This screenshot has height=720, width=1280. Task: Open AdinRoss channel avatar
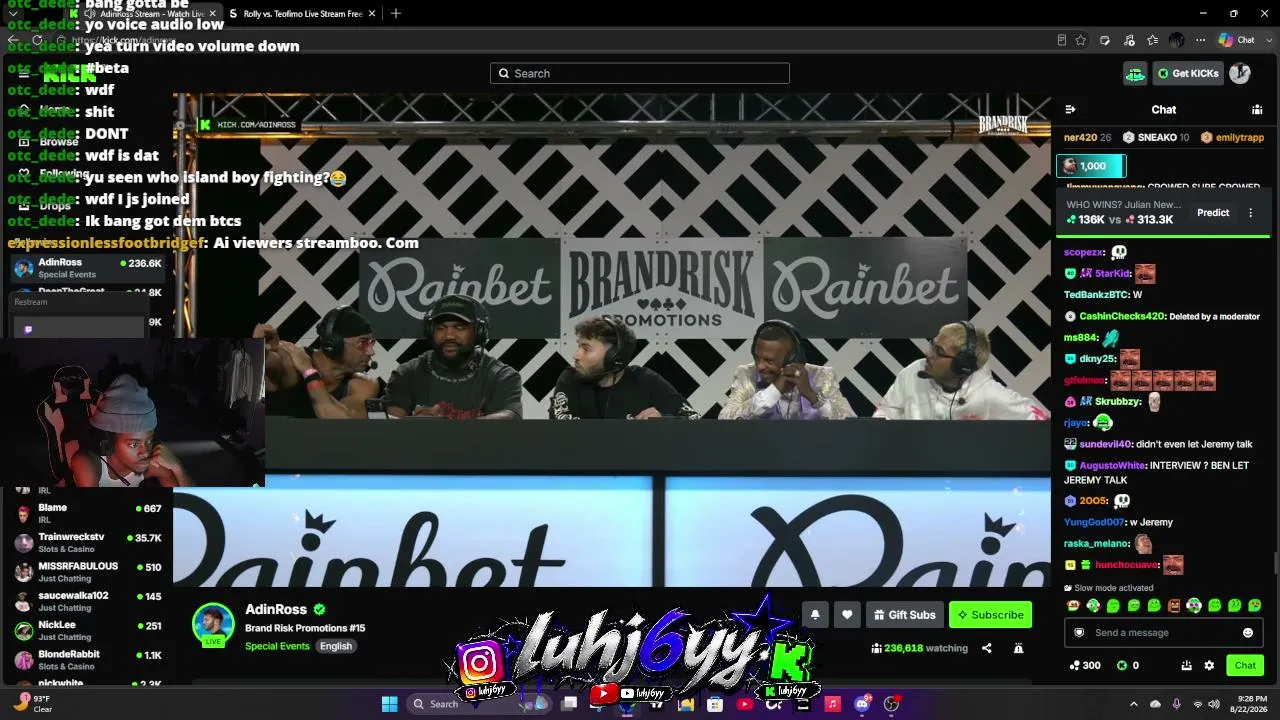point(213,625)
